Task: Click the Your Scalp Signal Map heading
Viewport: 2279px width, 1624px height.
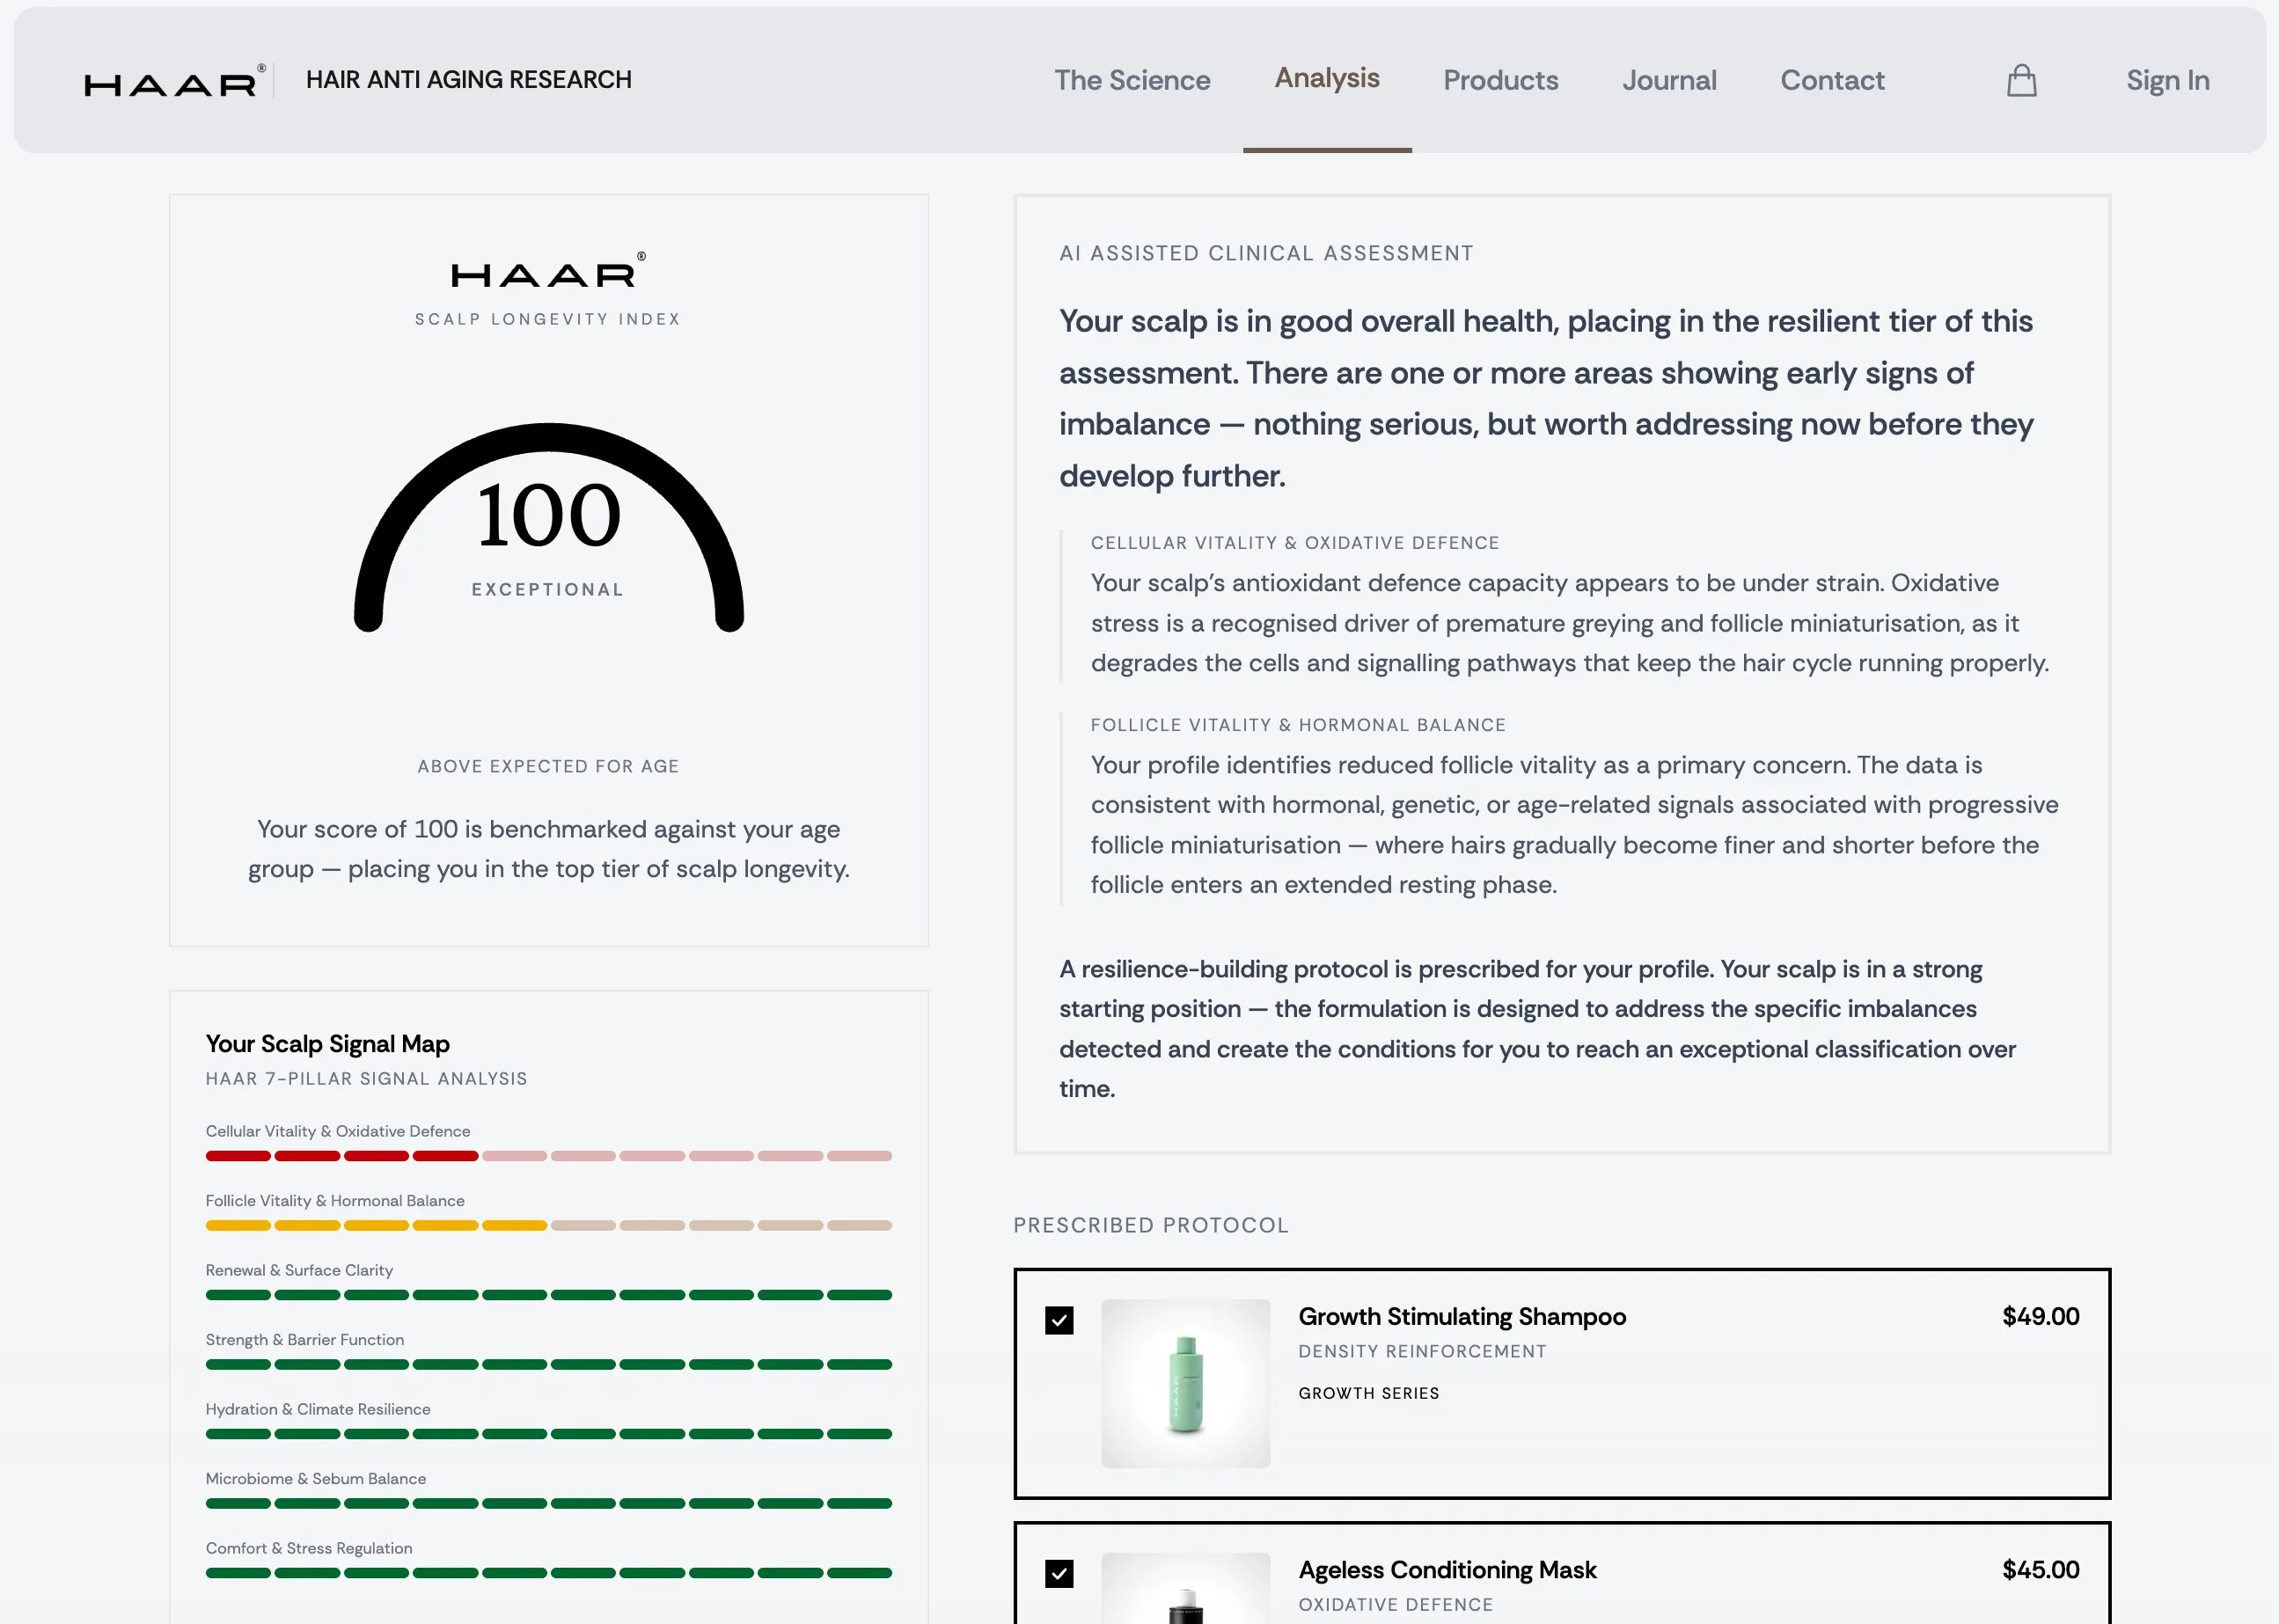Action: (x=327, y=1043)
